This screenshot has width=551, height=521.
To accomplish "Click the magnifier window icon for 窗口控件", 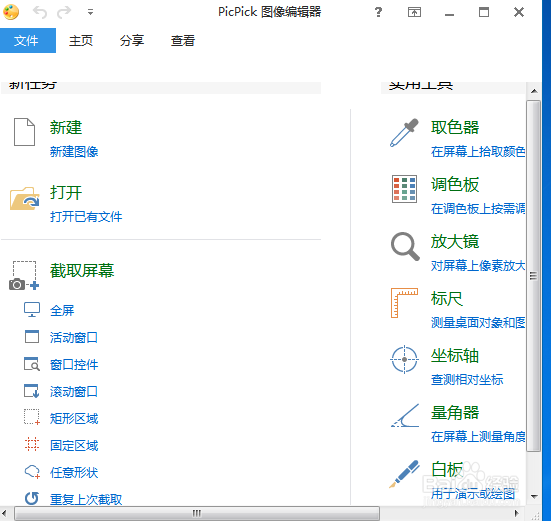I will (x=32, y=364).
